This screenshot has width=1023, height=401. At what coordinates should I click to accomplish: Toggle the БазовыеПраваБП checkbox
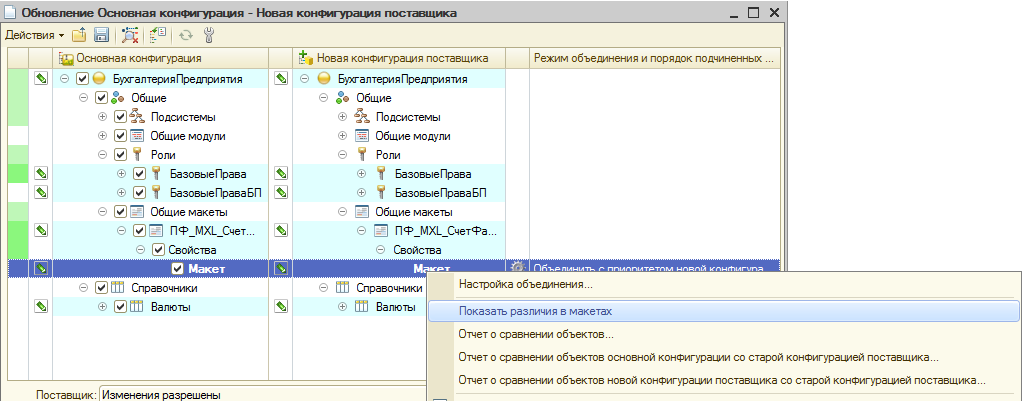(x=139, y=193)
